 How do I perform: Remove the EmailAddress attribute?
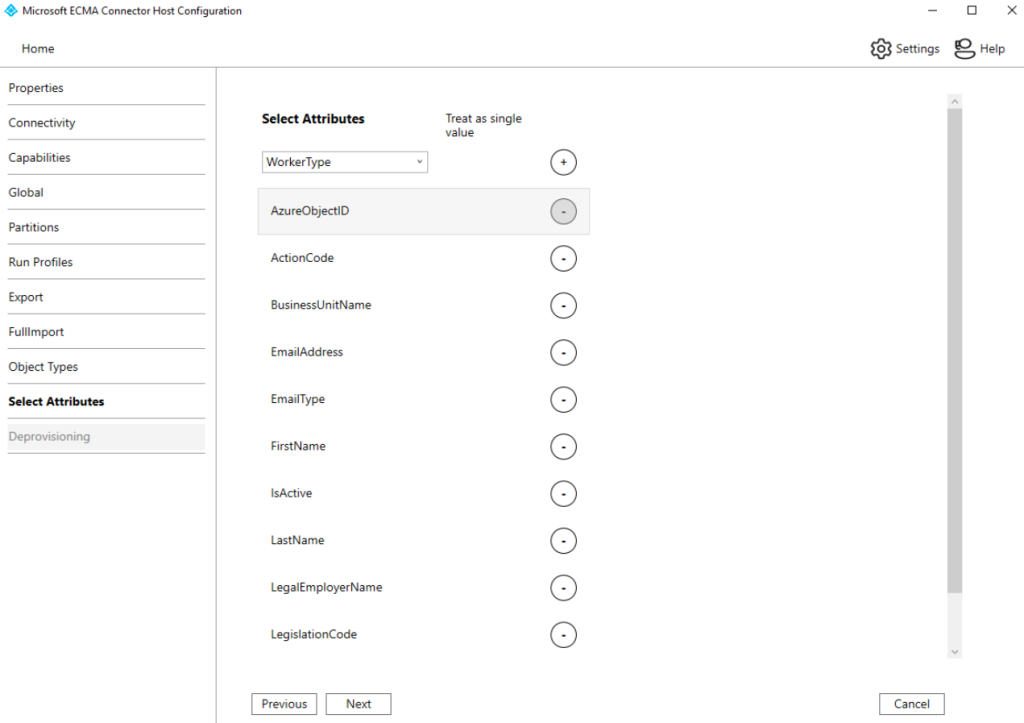(x=563, y=352)
